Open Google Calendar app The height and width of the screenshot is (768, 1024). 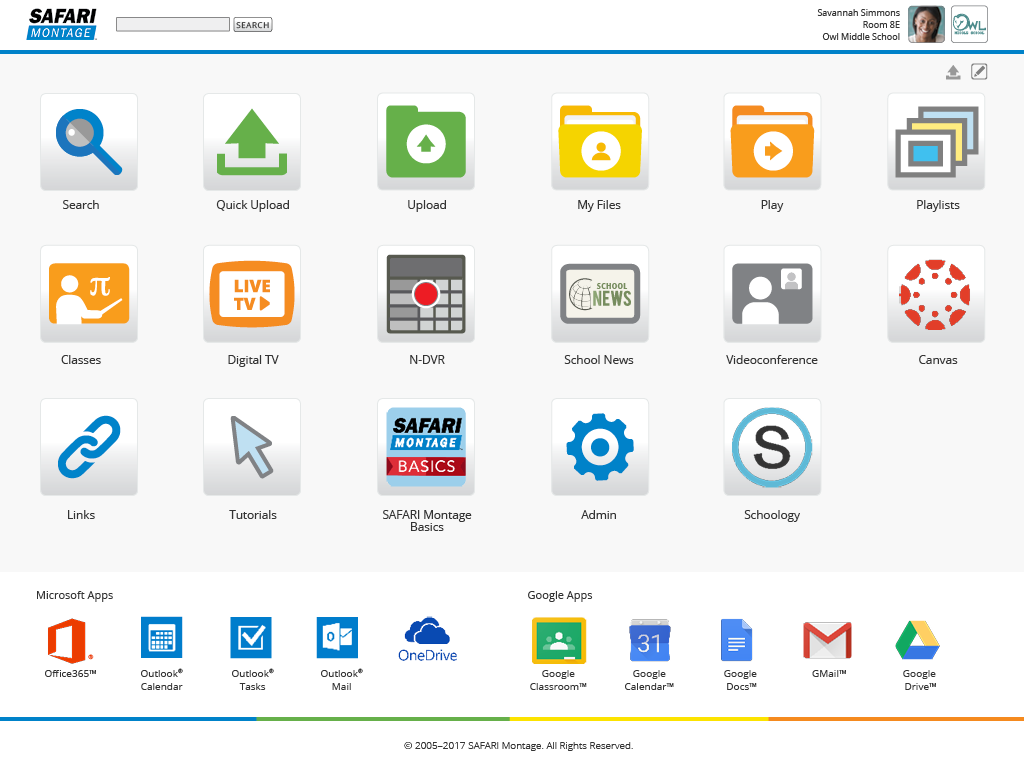click(x=649, y=640)
